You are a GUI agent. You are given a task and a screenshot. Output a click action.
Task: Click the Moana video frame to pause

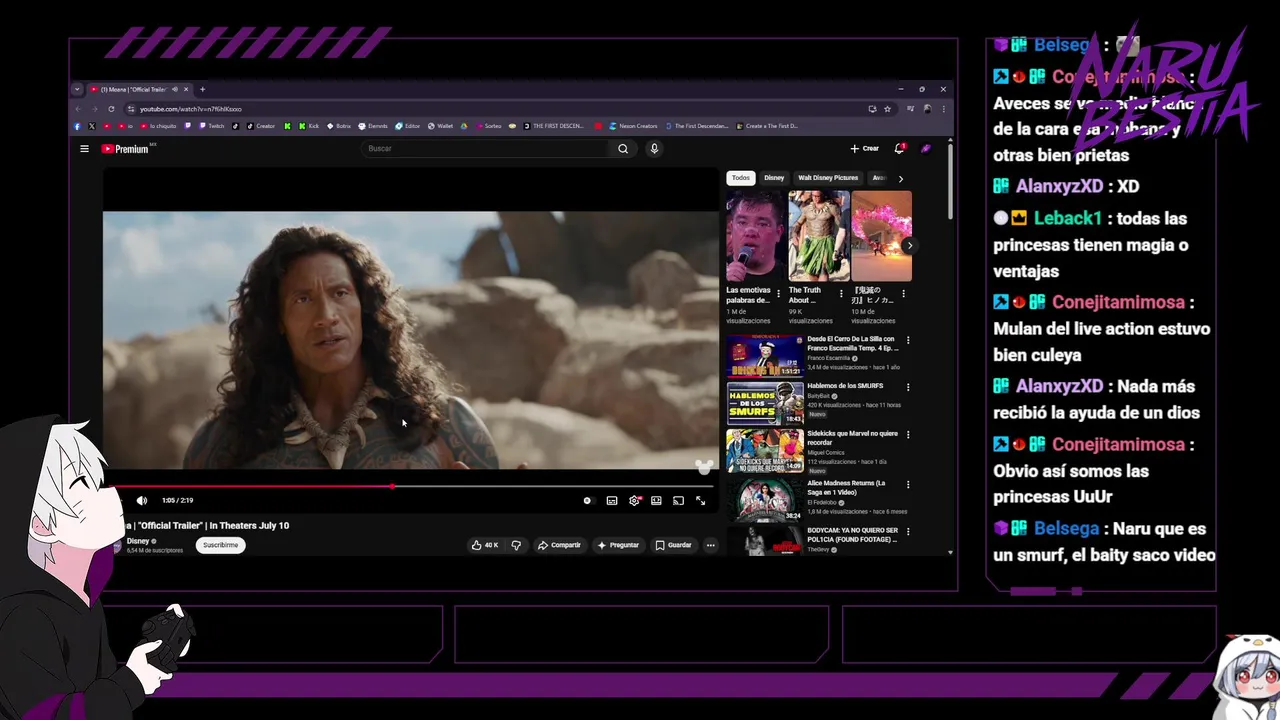(x=410, y=340)
